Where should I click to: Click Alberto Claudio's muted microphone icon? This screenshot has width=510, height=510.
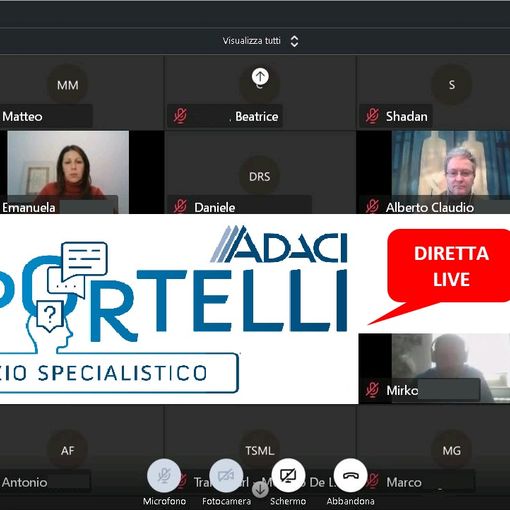pyautogui.click(x=372, y=207)
